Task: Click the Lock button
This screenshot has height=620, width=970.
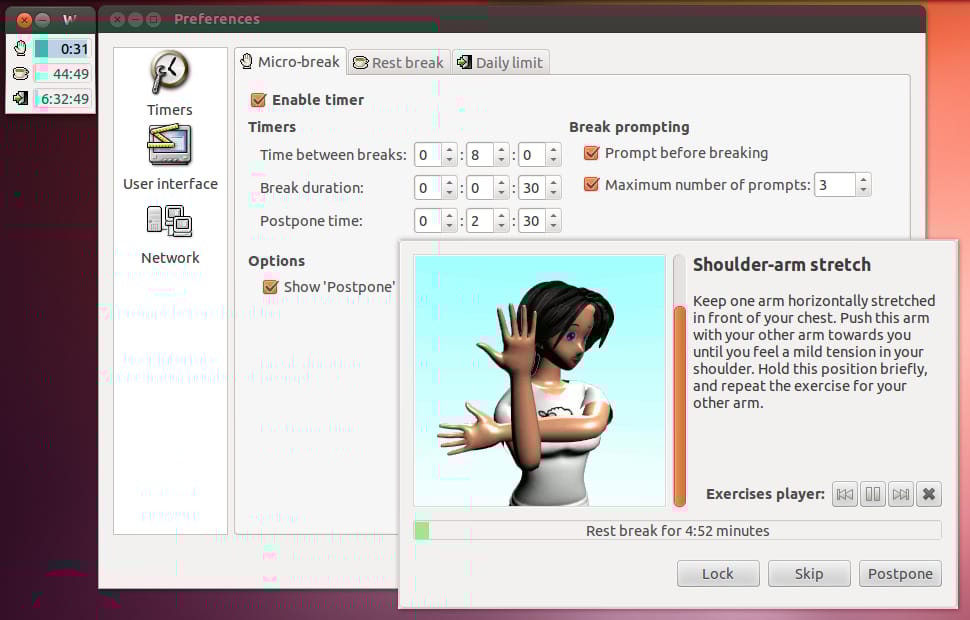Action: pos(718,574)
